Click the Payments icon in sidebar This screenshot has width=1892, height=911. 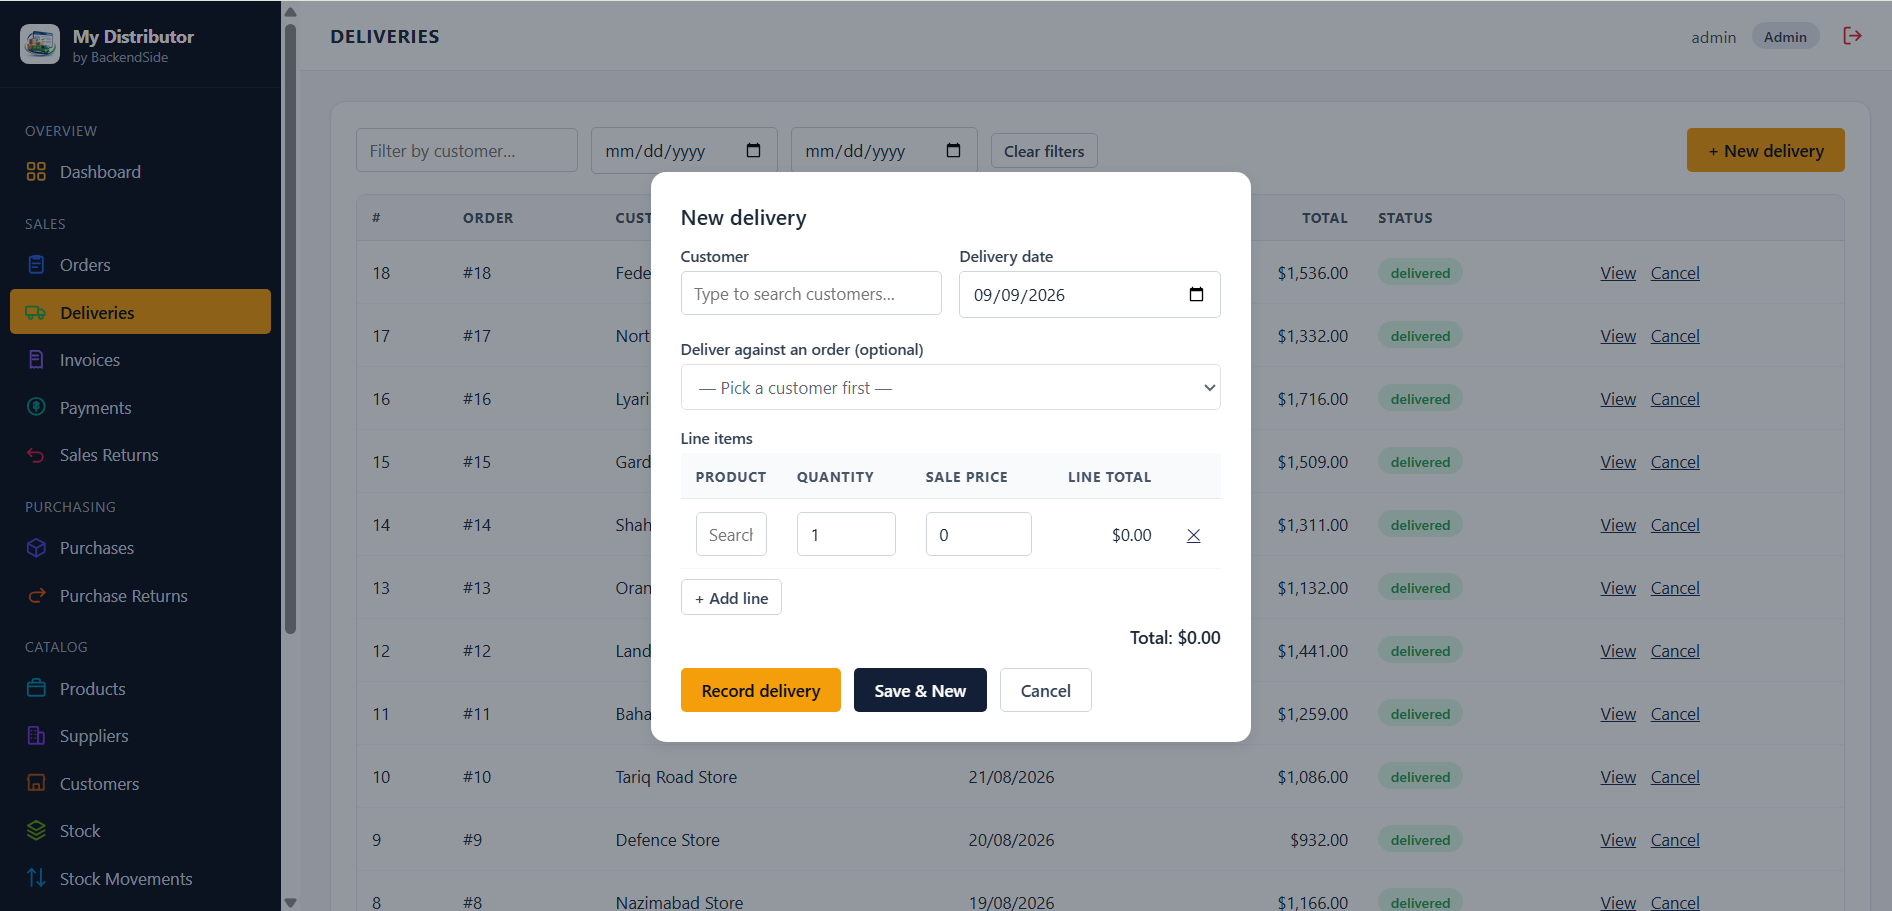[x=36, y=407]
